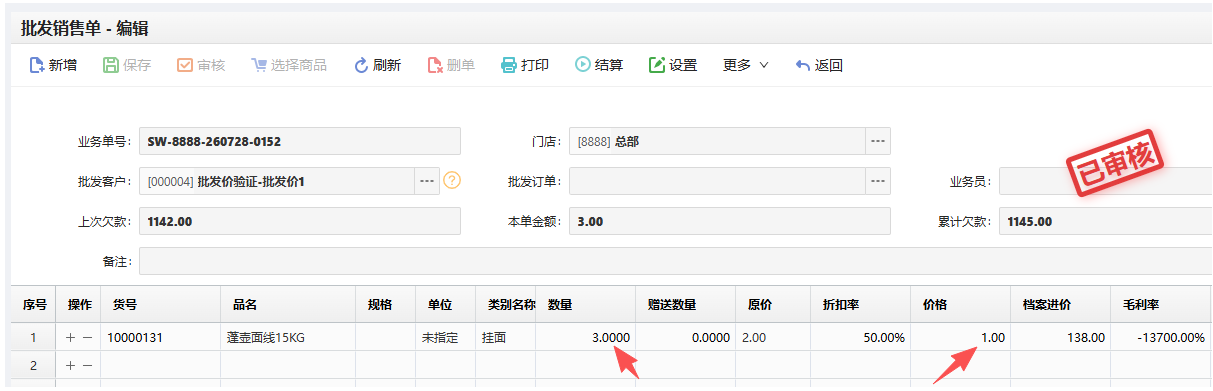The width and height of the screenshot is (1213, 391).
Task: Click the 单位 column header
Action: [445, 304]
